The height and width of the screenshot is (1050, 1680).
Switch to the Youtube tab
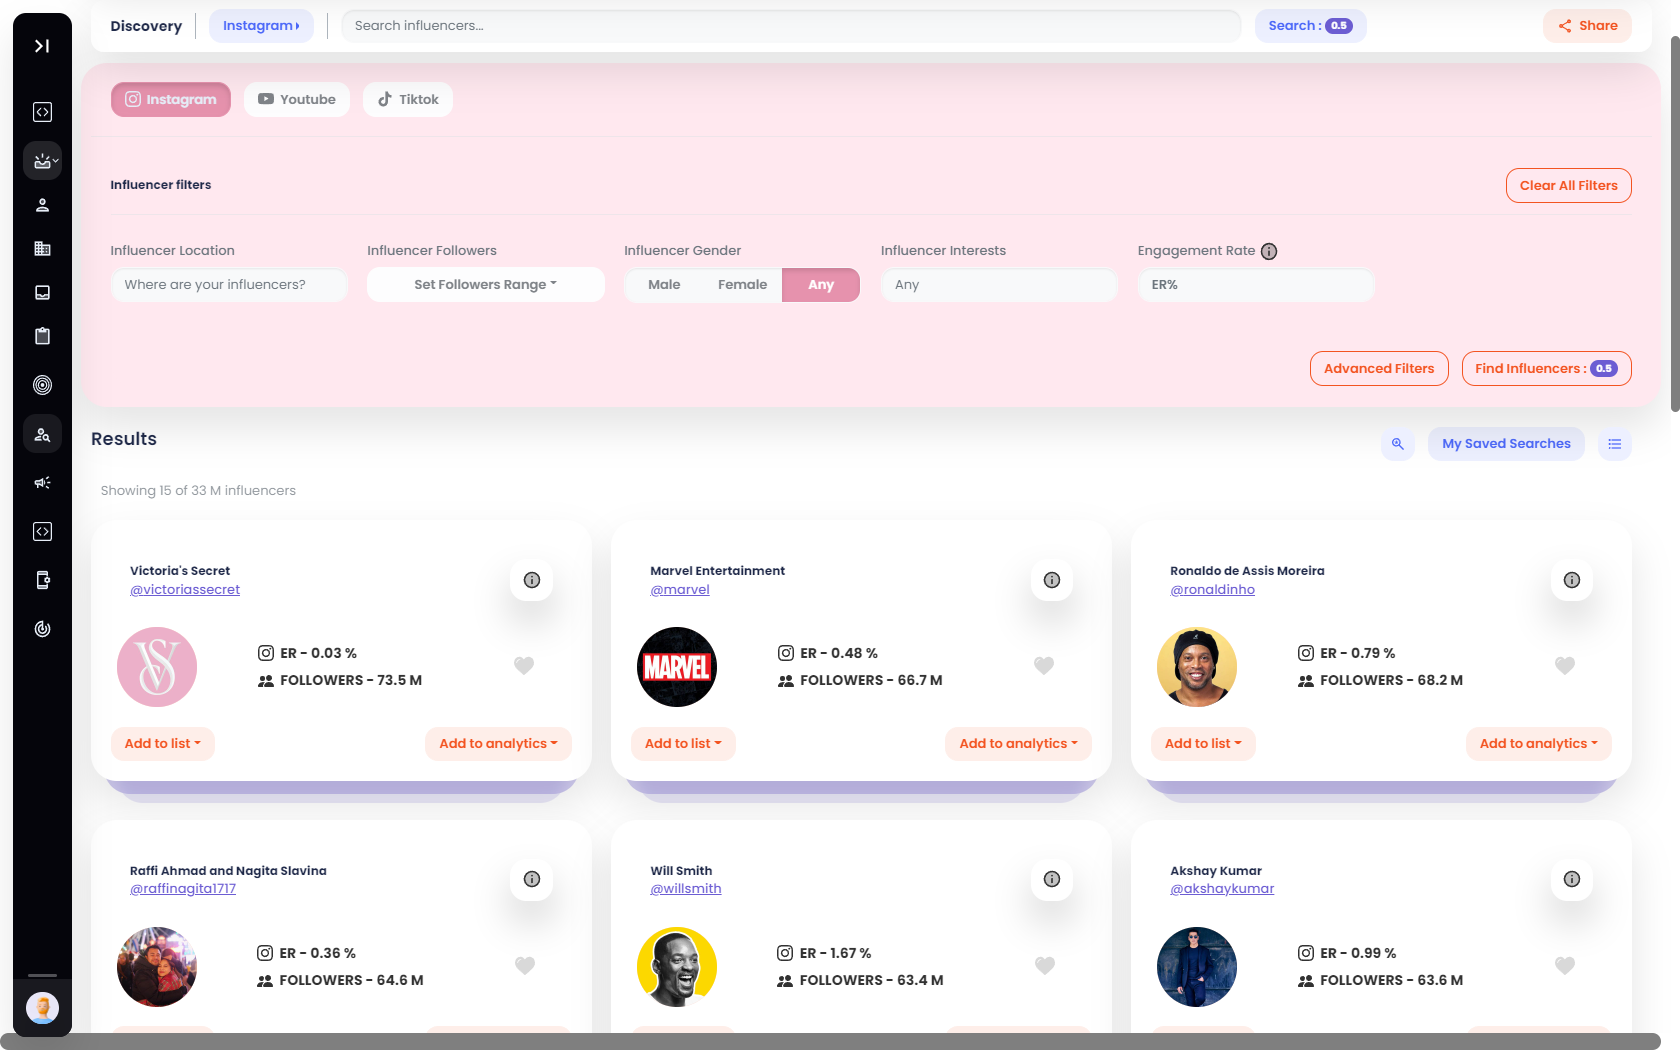tap(297, 100)
